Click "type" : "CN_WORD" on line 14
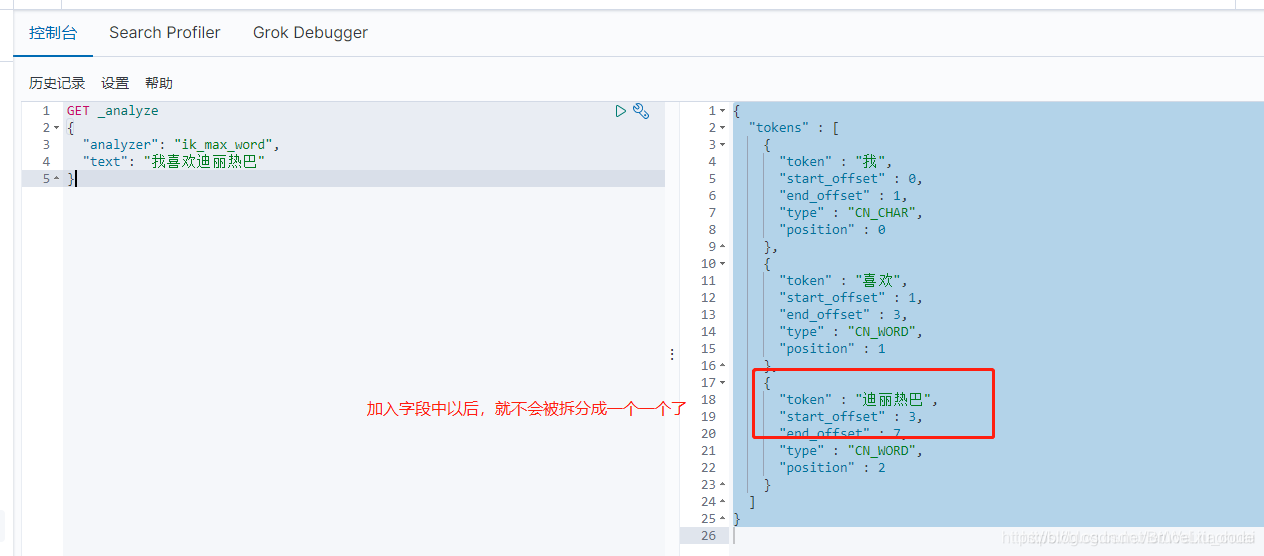This screenshot has height=556, width=1264. point(850,332)
